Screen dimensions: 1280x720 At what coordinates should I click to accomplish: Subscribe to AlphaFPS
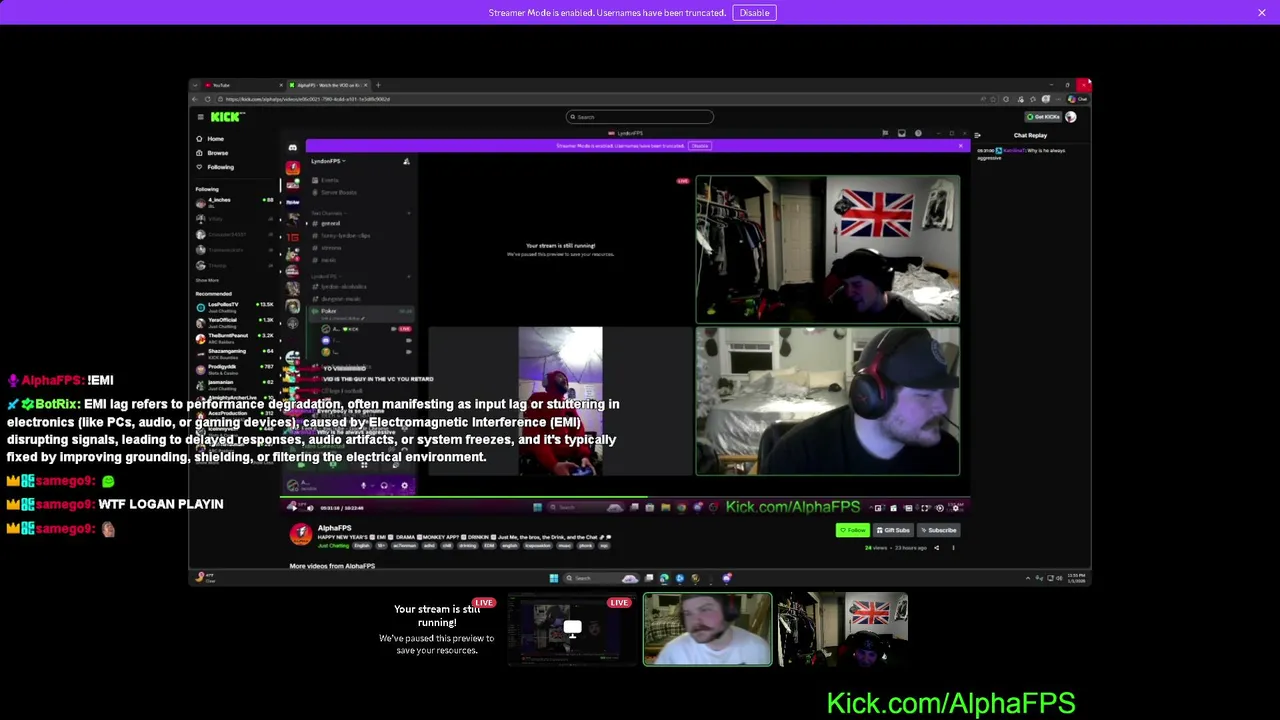[938, 530]
